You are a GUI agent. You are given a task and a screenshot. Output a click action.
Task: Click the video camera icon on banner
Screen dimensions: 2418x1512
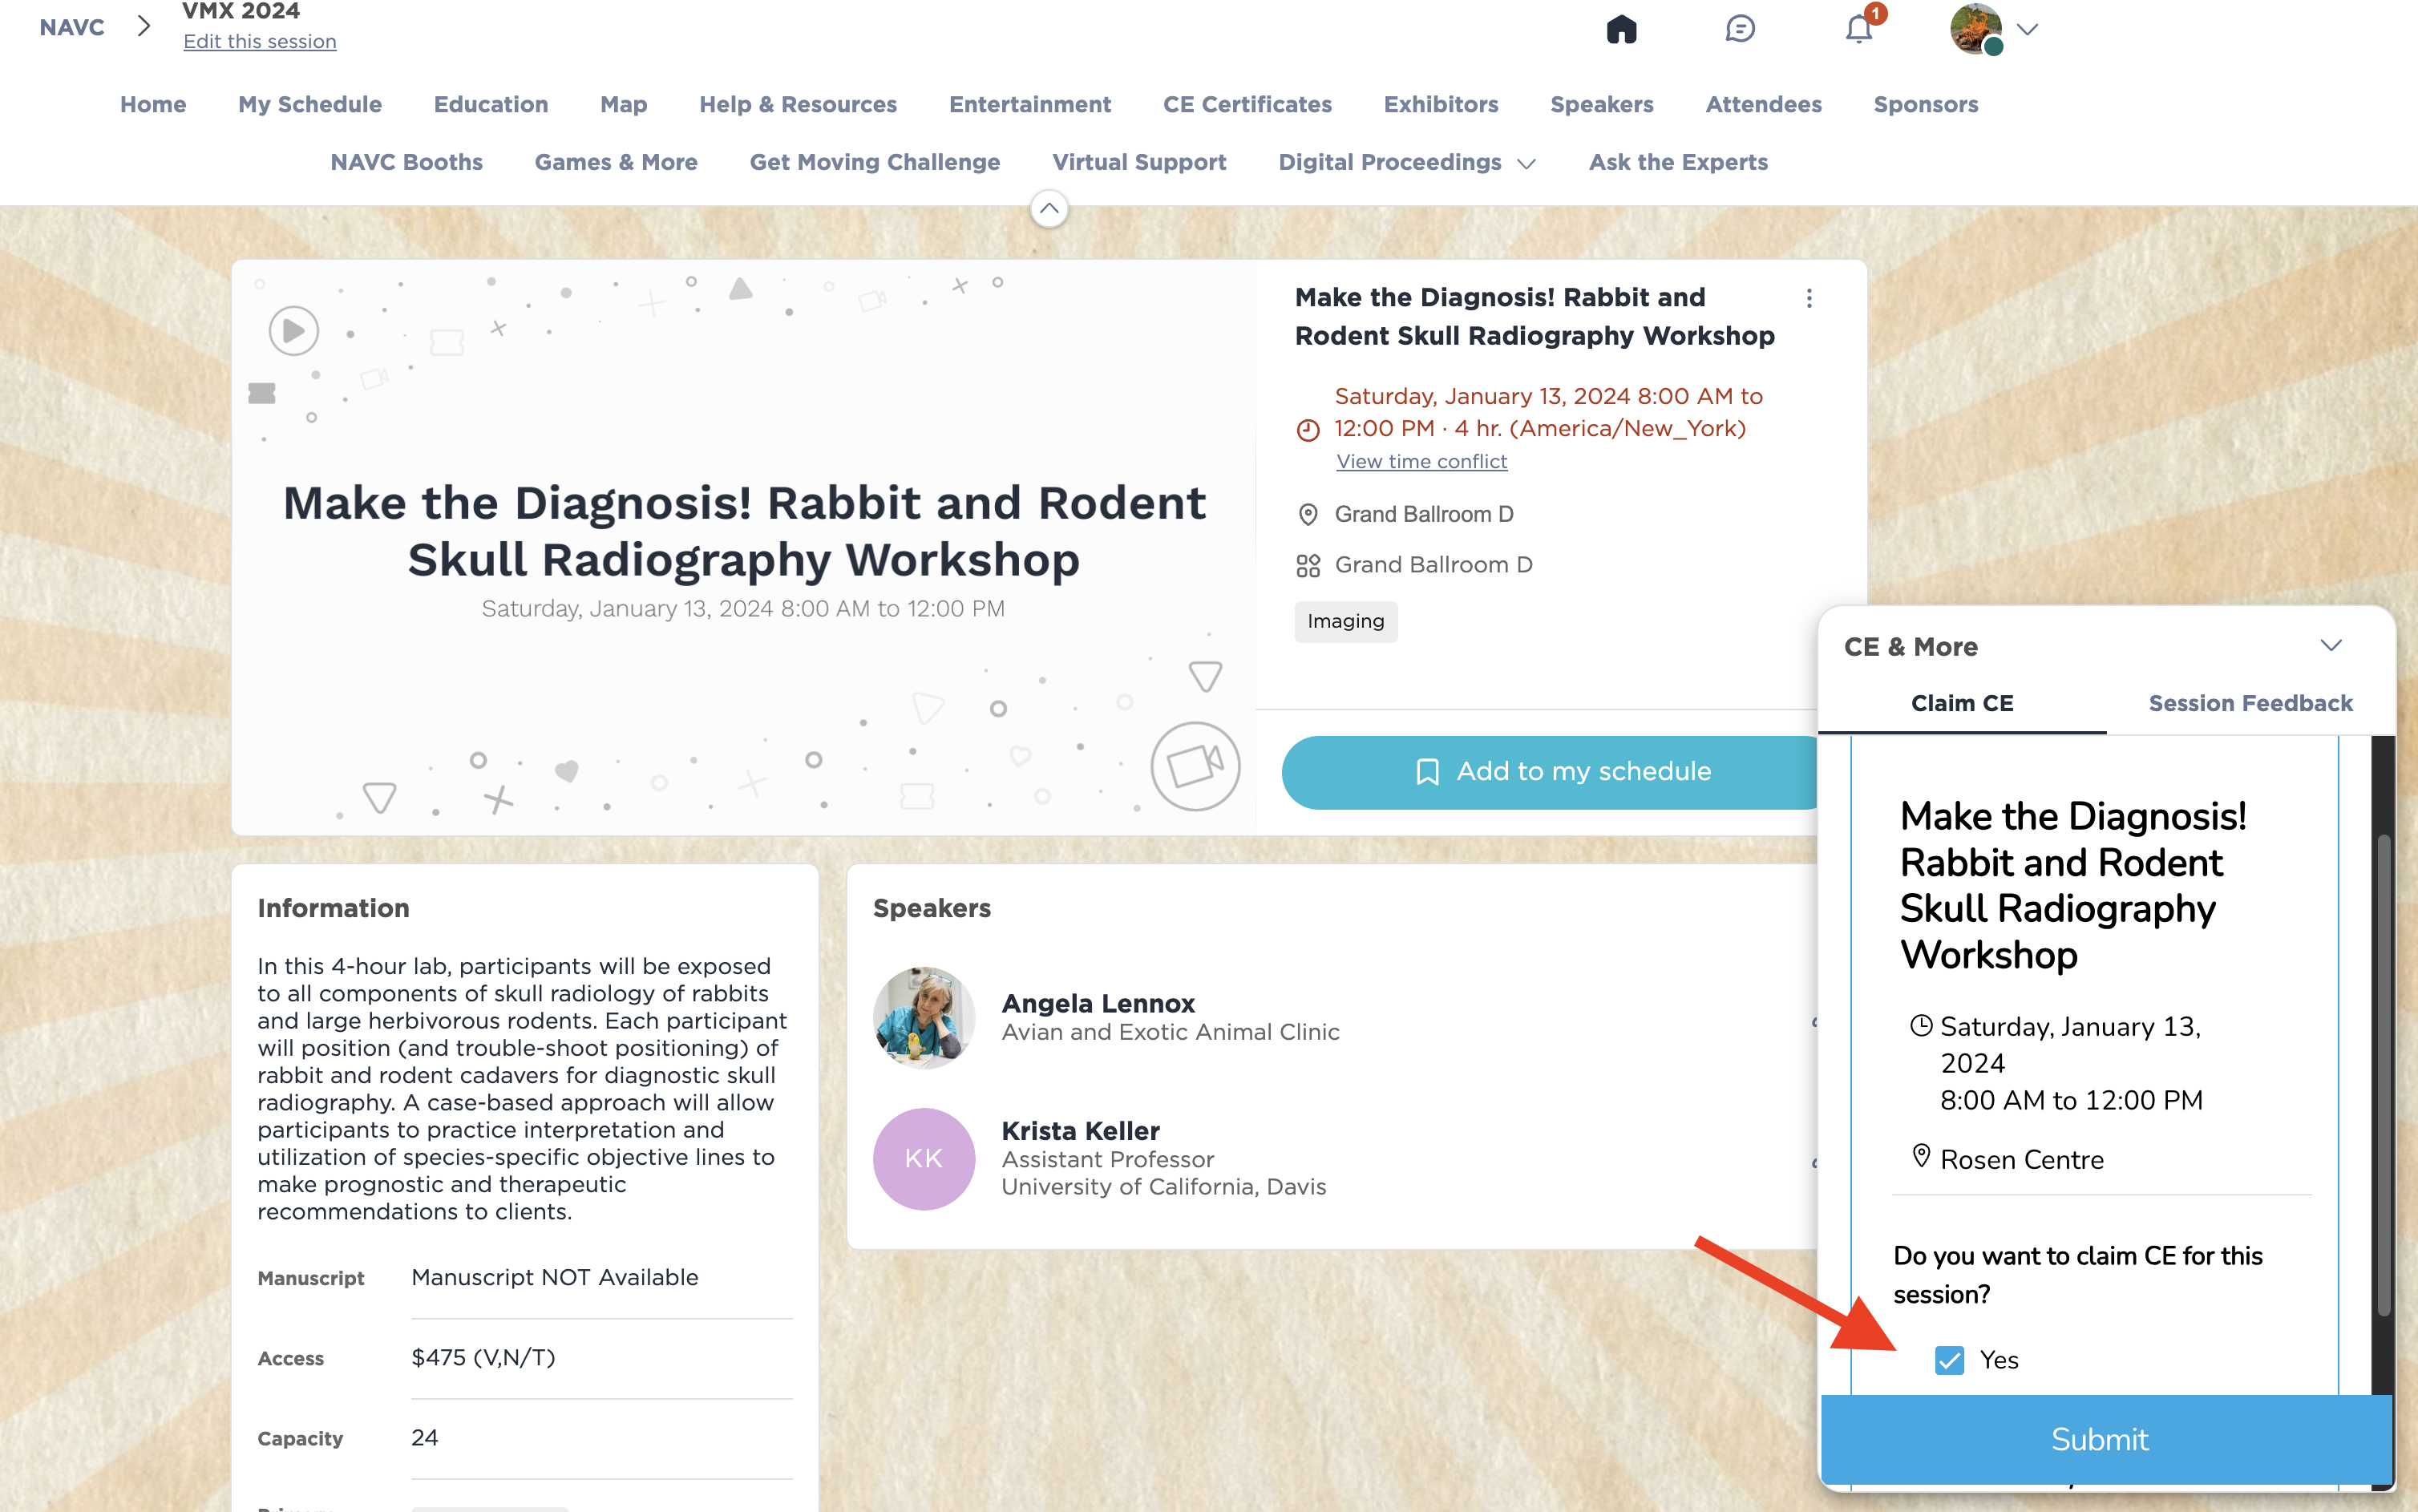pyautogui.click(x=1195, y=767)
